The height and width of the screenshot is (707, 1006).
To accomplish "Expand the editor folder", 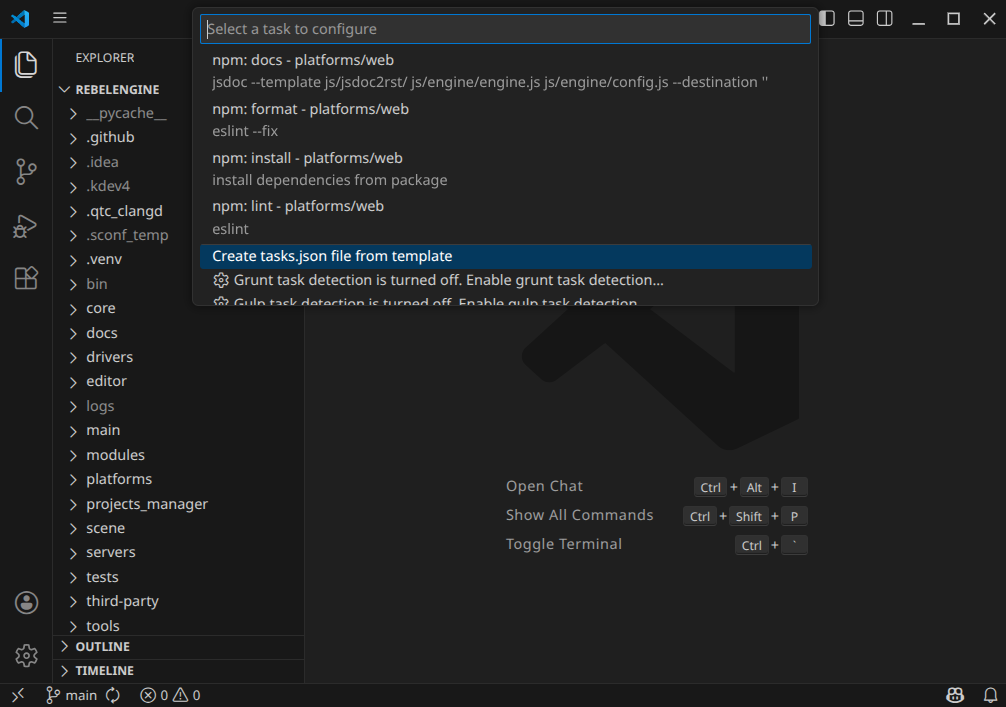I will coord(178,381).
